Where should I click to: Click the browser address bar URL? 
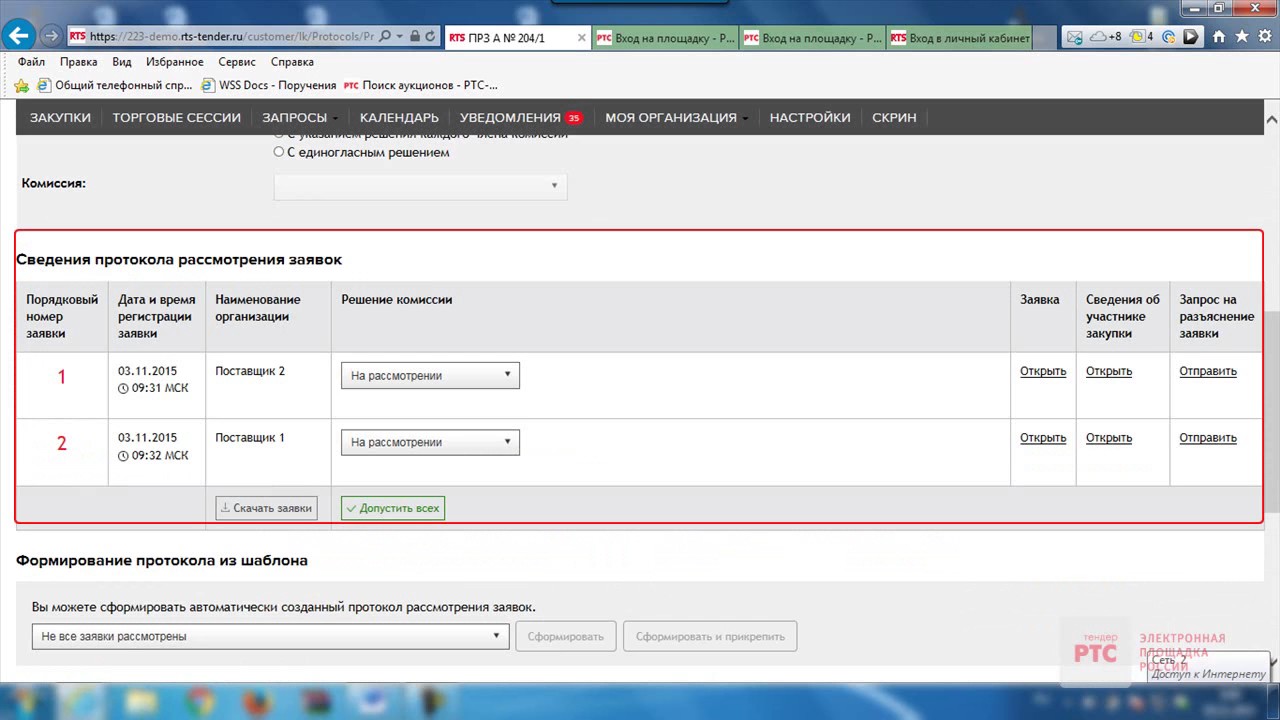(x=231, y=36)
